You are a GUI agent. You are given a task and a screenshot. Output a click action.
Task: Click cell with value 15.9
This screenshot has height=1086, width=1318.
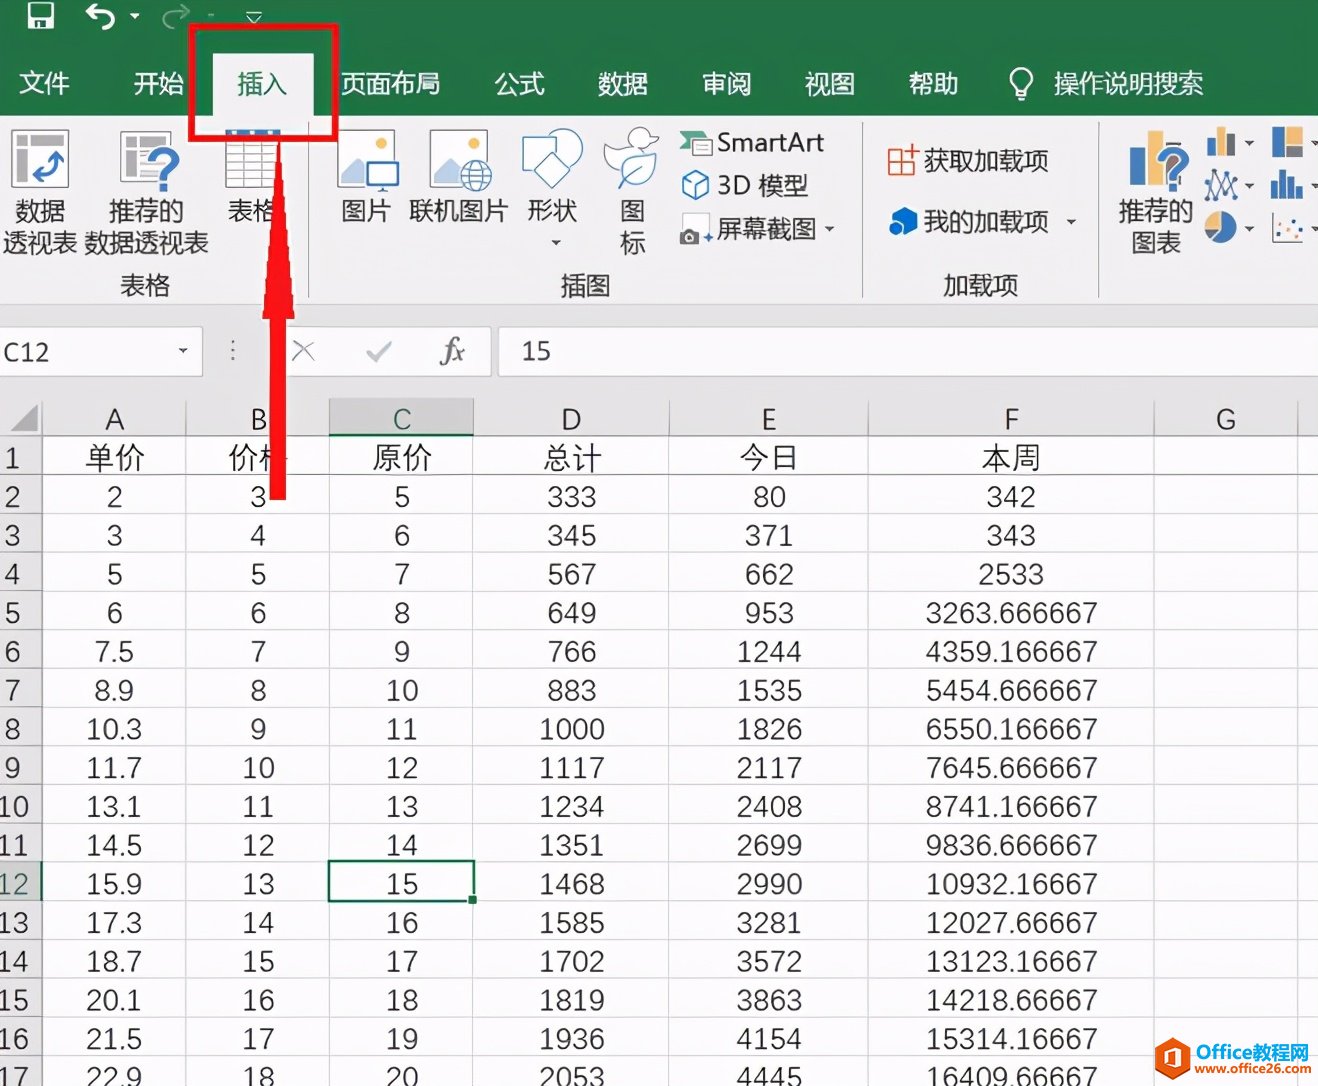[115, 883]
